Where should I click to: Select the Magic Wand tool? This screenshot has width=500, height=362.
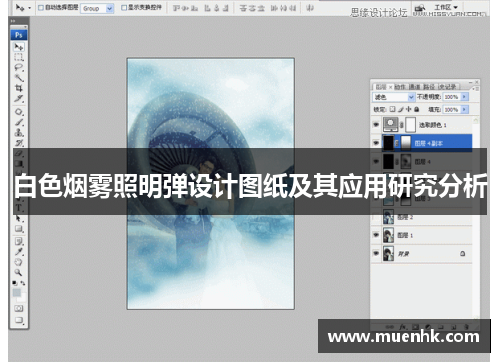click(x=19, y=78)
